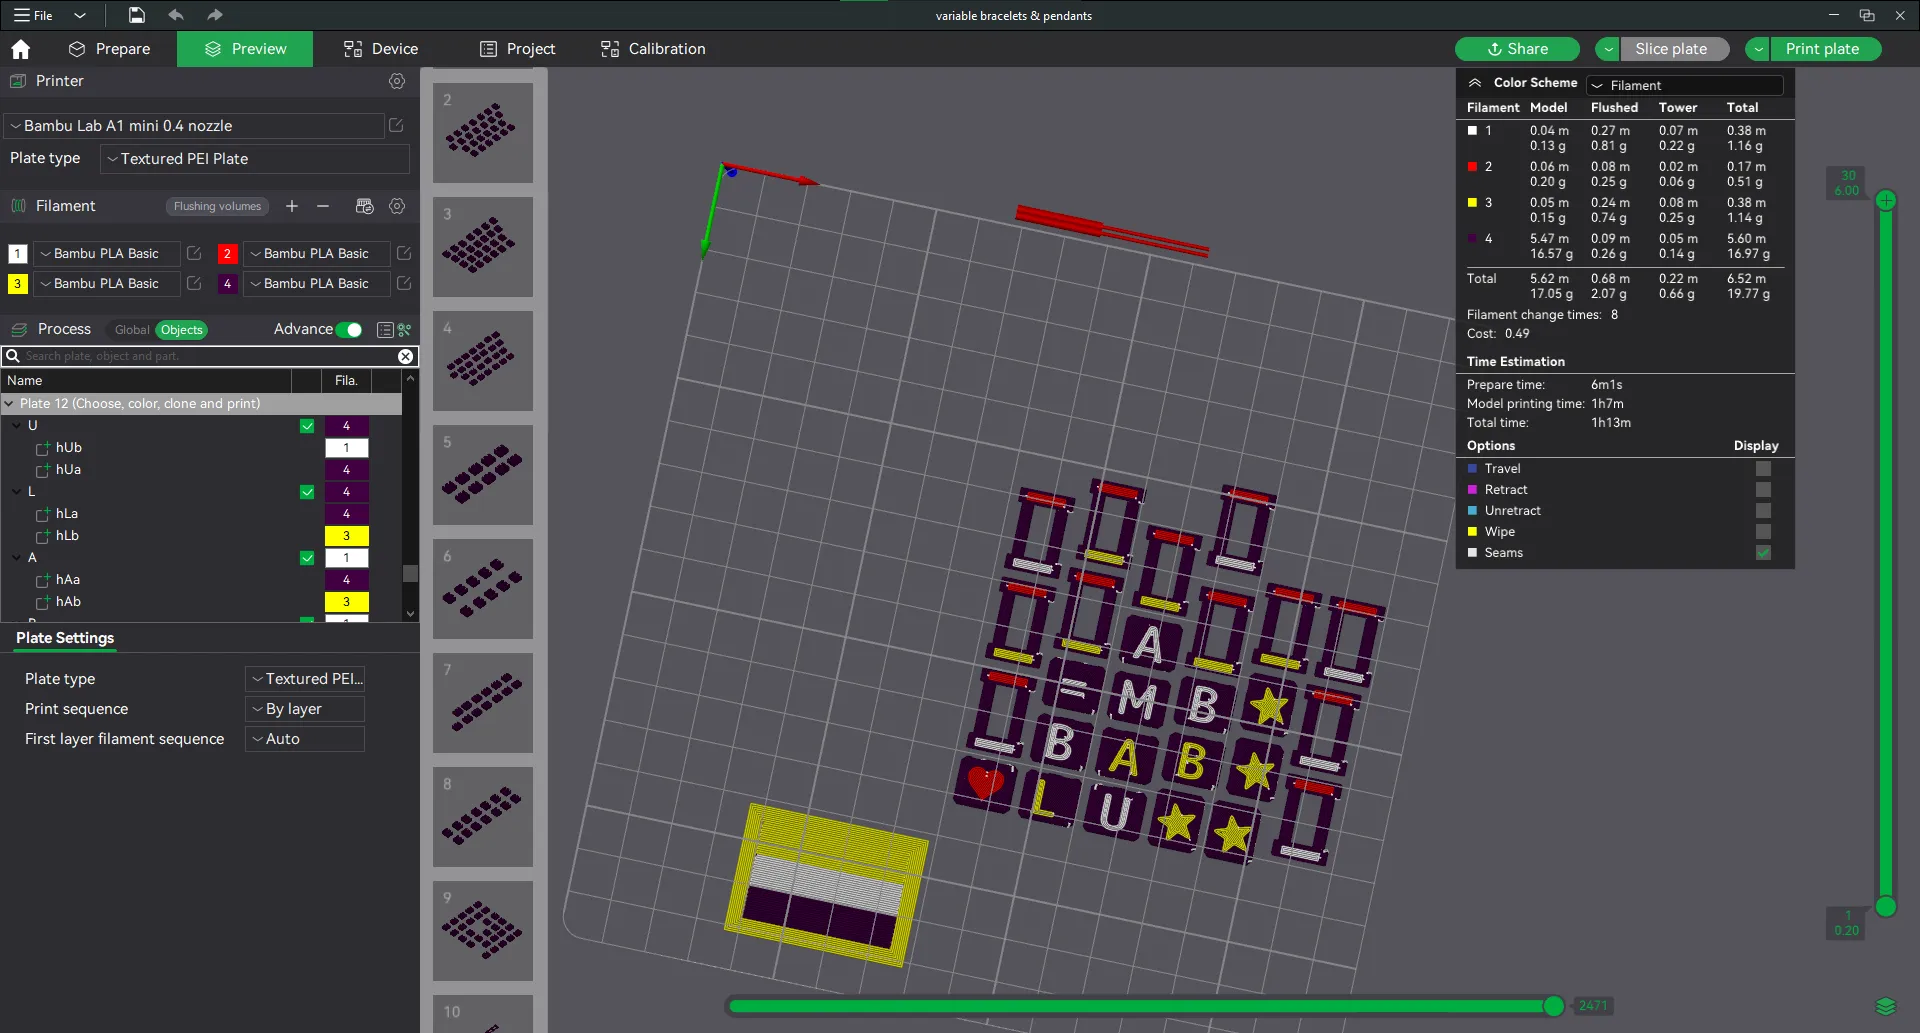Click the vertical layer slider bottom handle

[1886, 907]
